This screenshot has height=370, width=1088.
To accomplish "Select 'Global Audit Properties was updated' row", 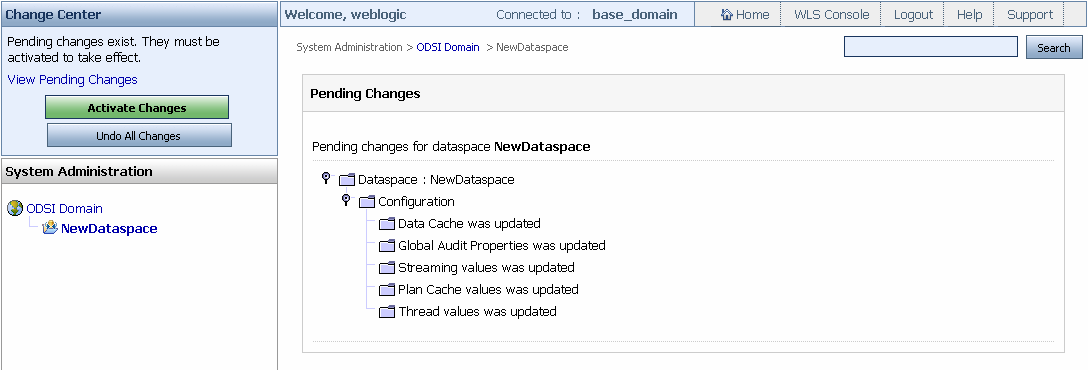I will 502,246.
